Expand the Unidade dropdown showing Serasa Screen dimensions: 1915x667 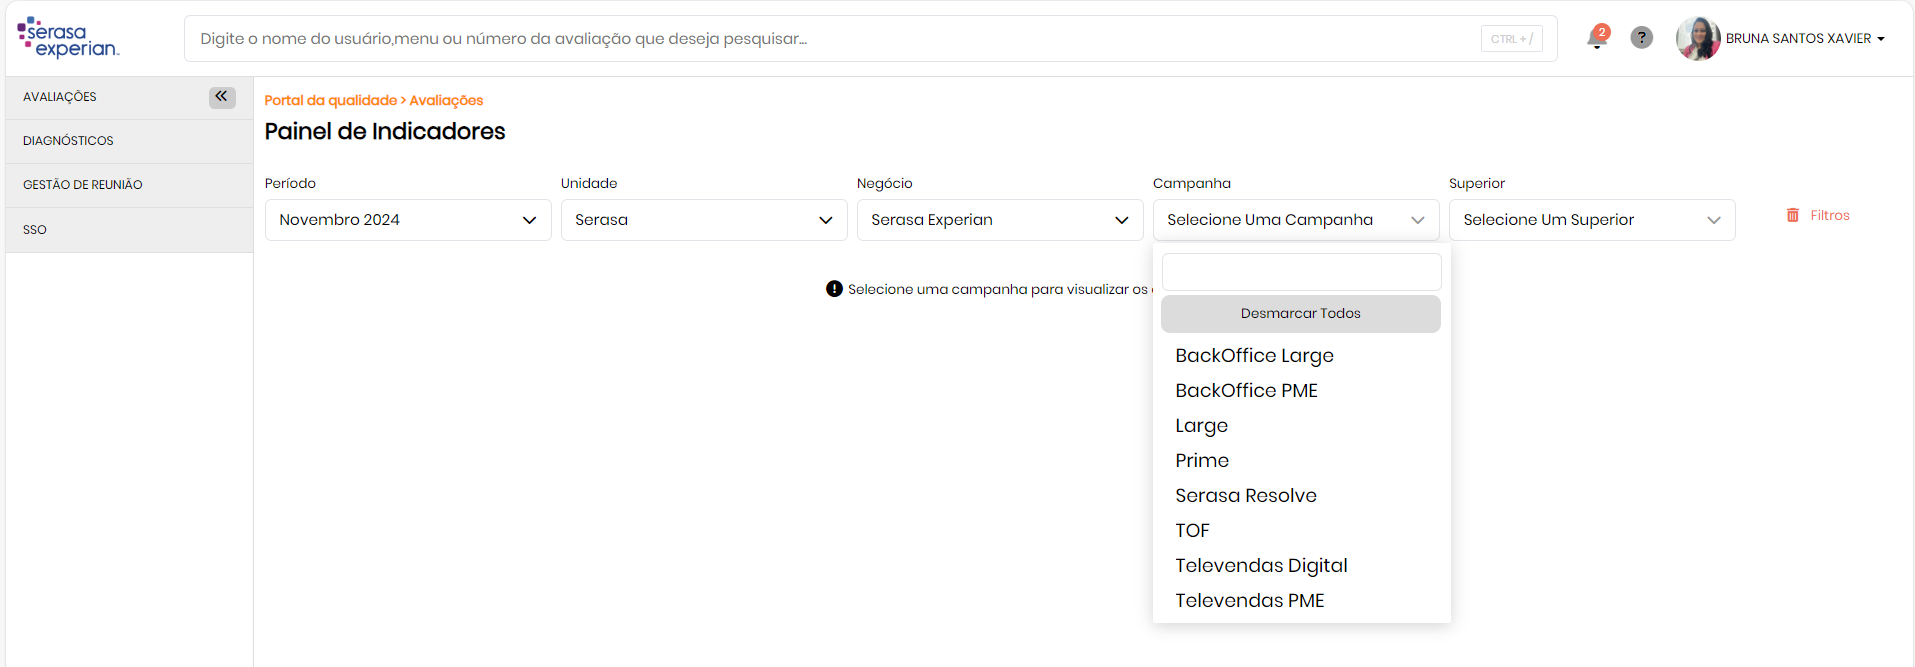click(704, 220)
